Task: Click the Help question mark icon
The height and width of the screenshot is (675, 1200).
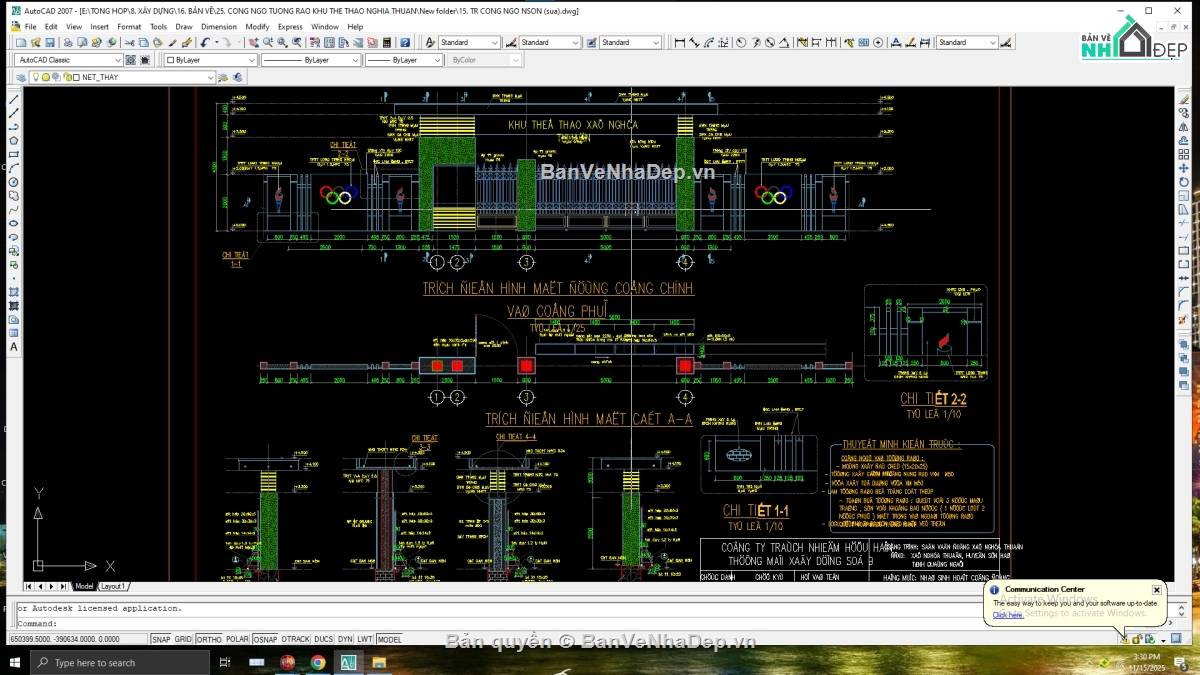Action: point(404,42)
